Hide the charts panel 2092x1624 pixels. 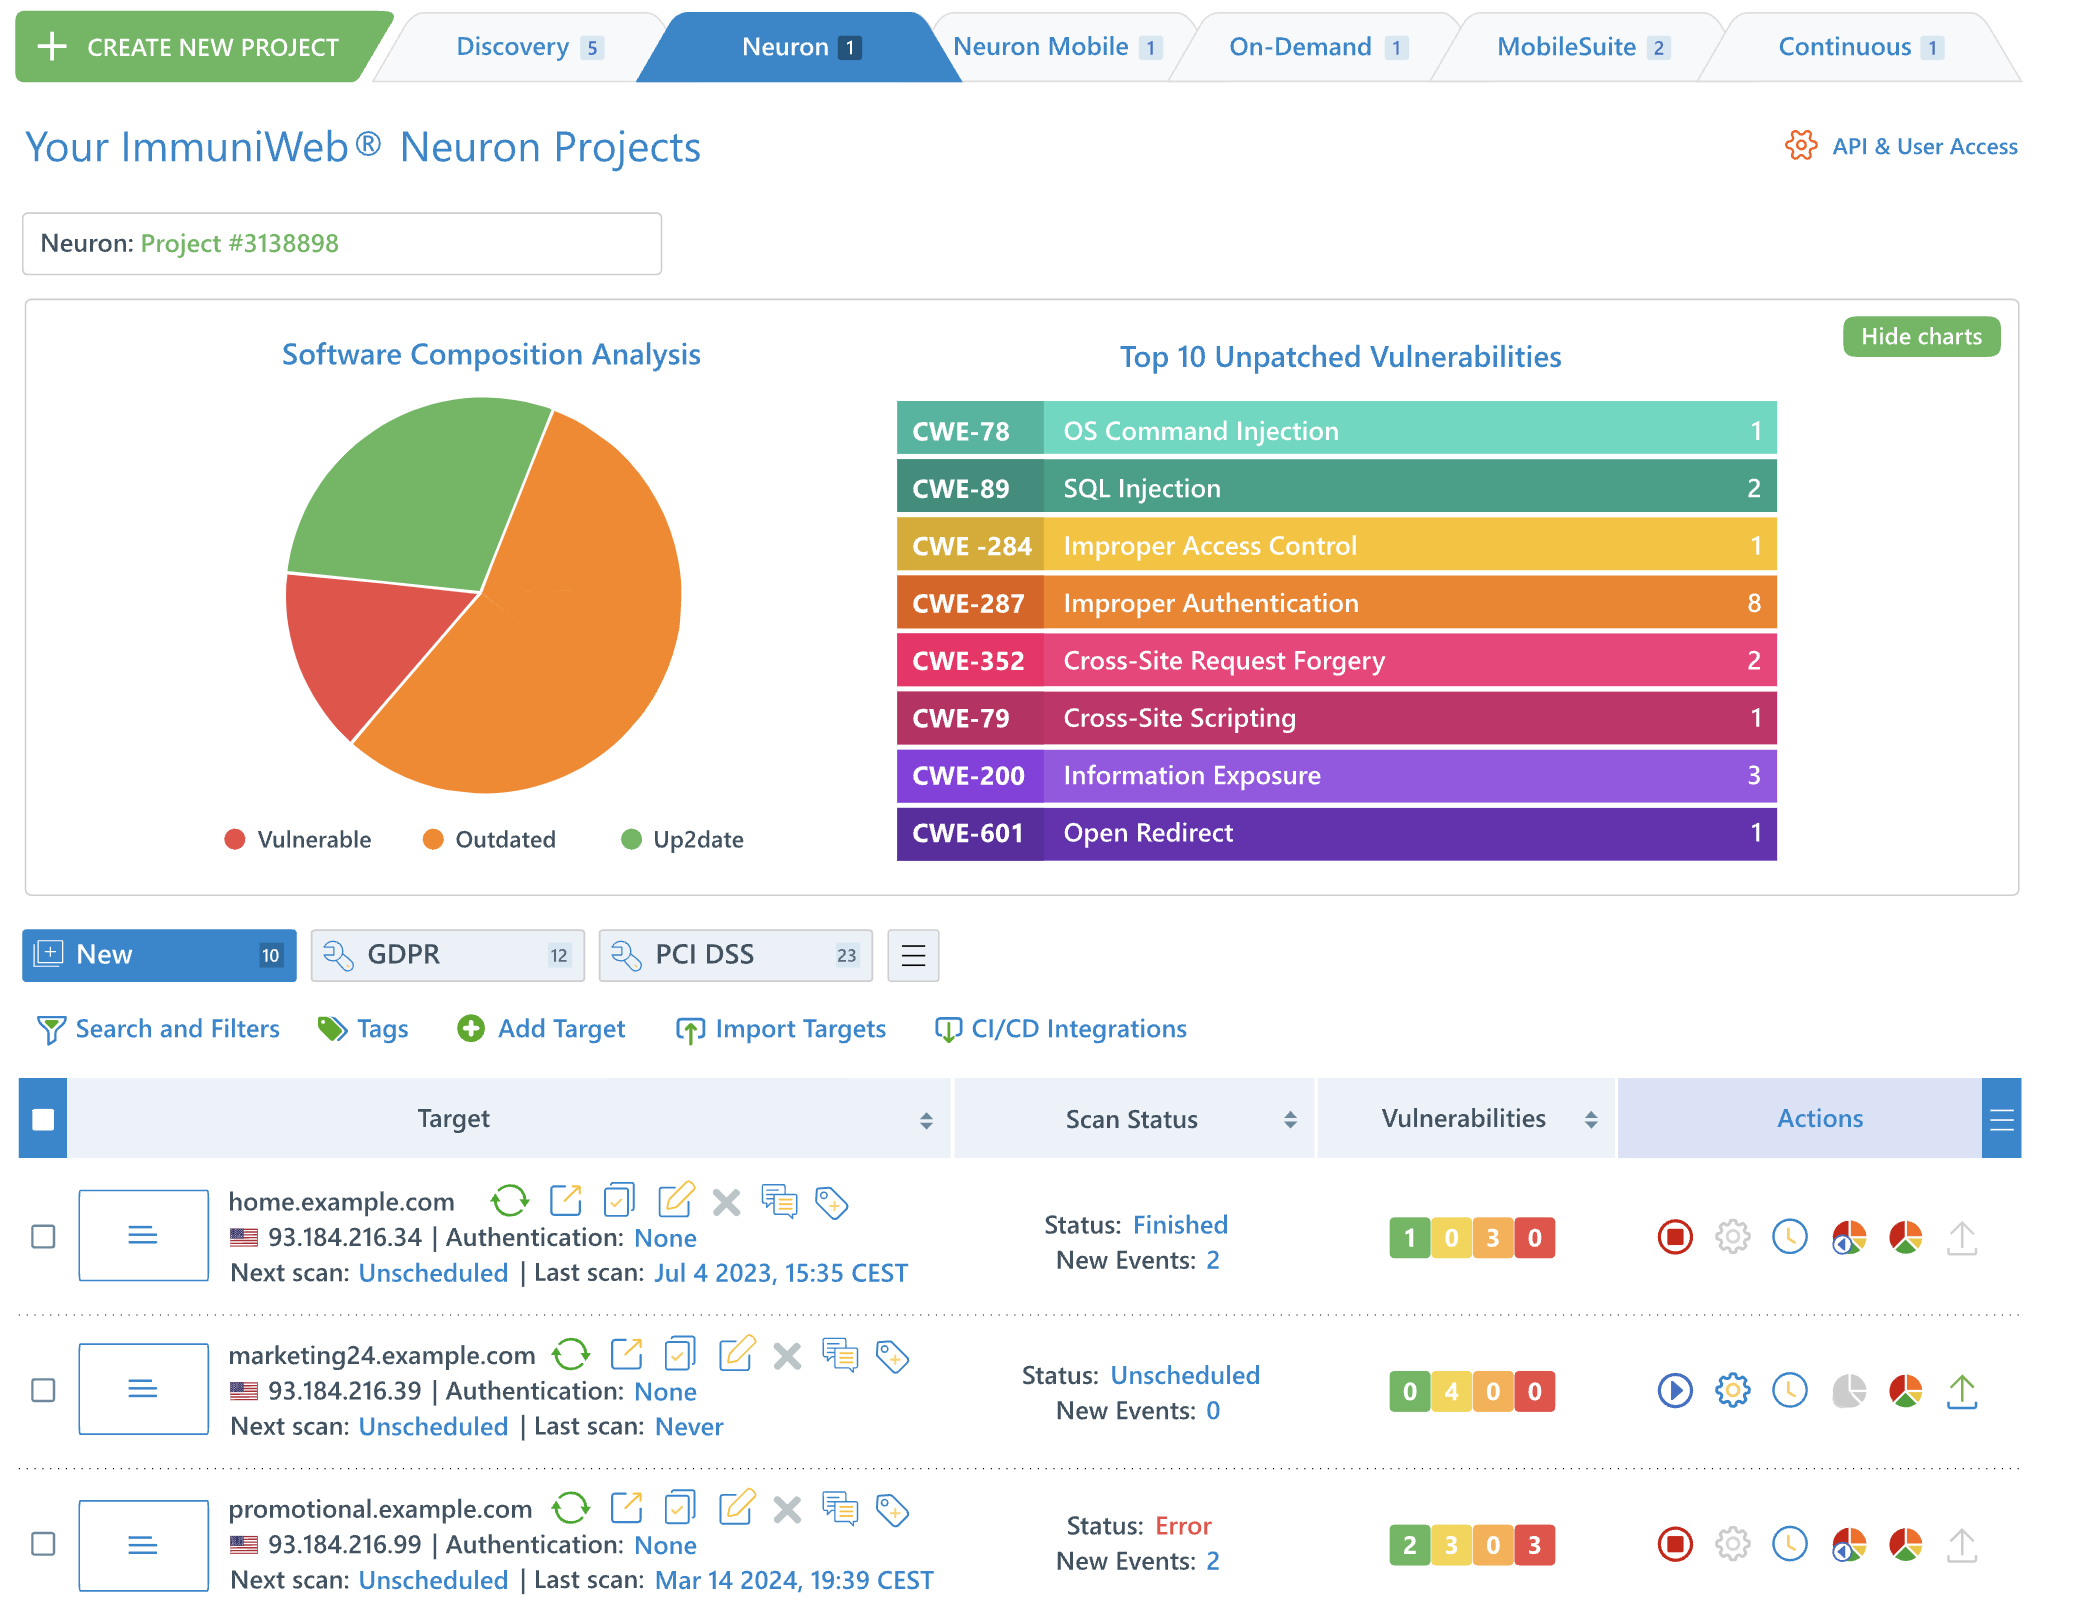pos(1921,337)
